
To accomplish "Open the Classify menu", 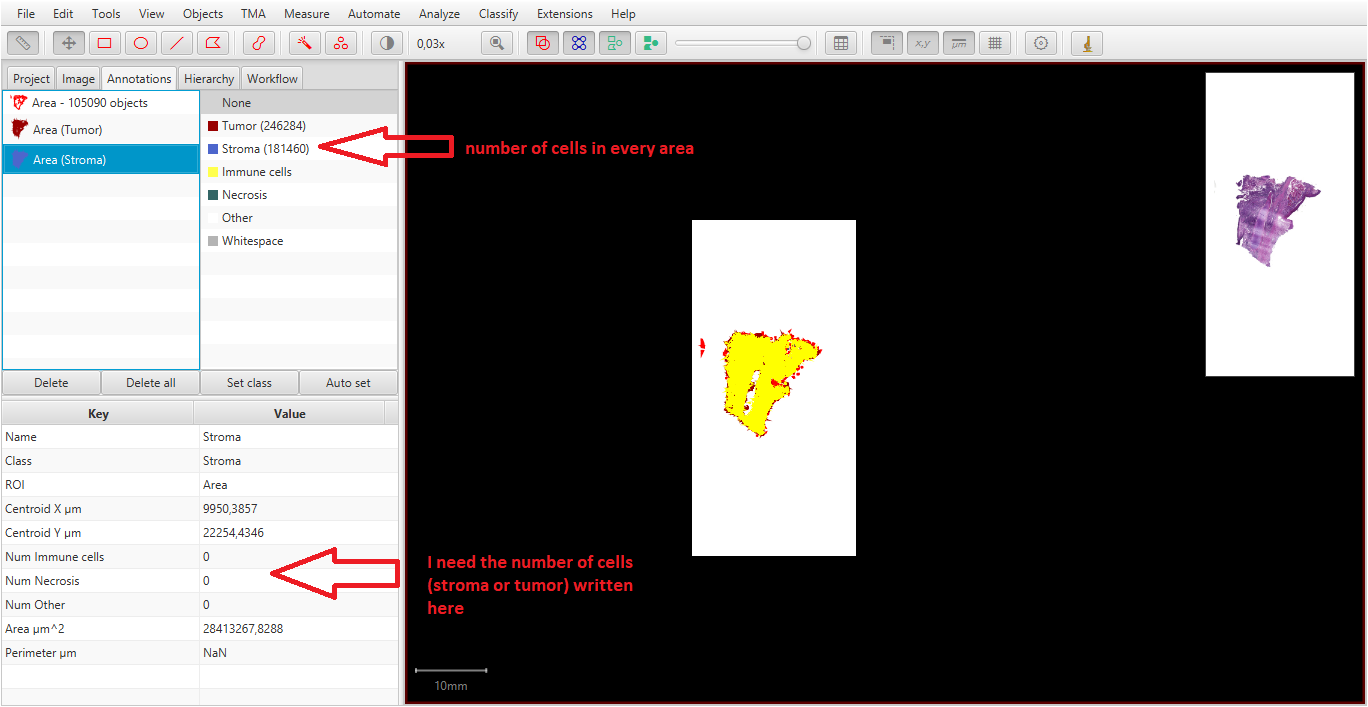I will click(x=498, y=14).
